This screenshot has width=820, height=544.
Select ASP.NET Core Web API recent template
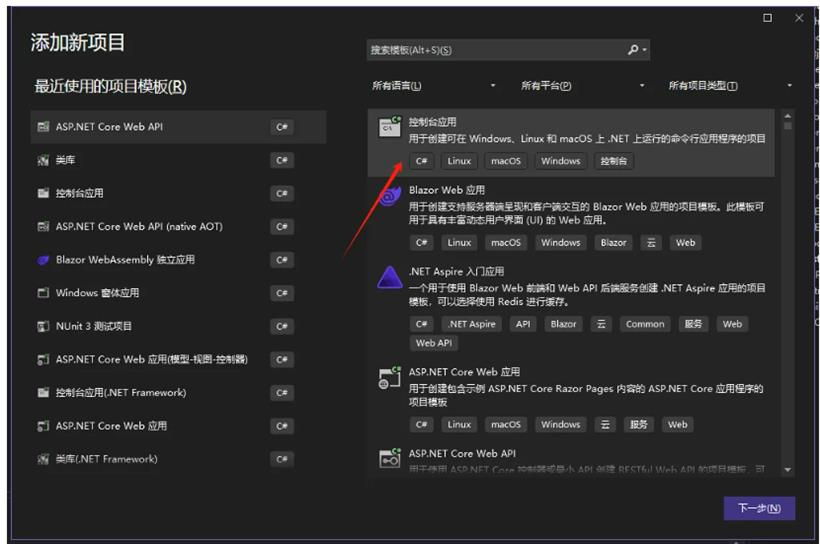point(178,127)
